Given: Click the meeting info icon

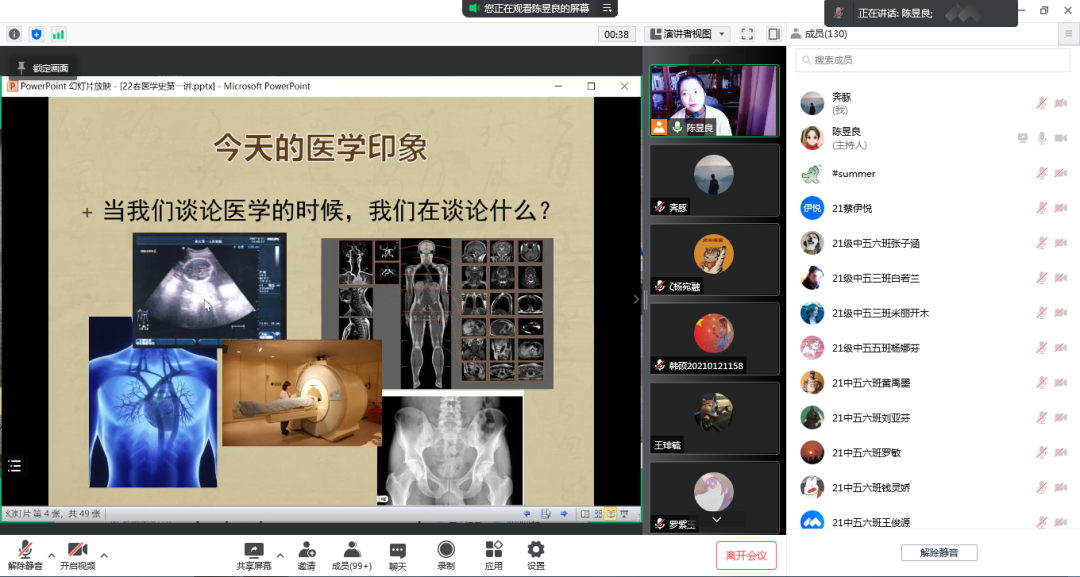Looking at the screenshot, I should point(14,34).
